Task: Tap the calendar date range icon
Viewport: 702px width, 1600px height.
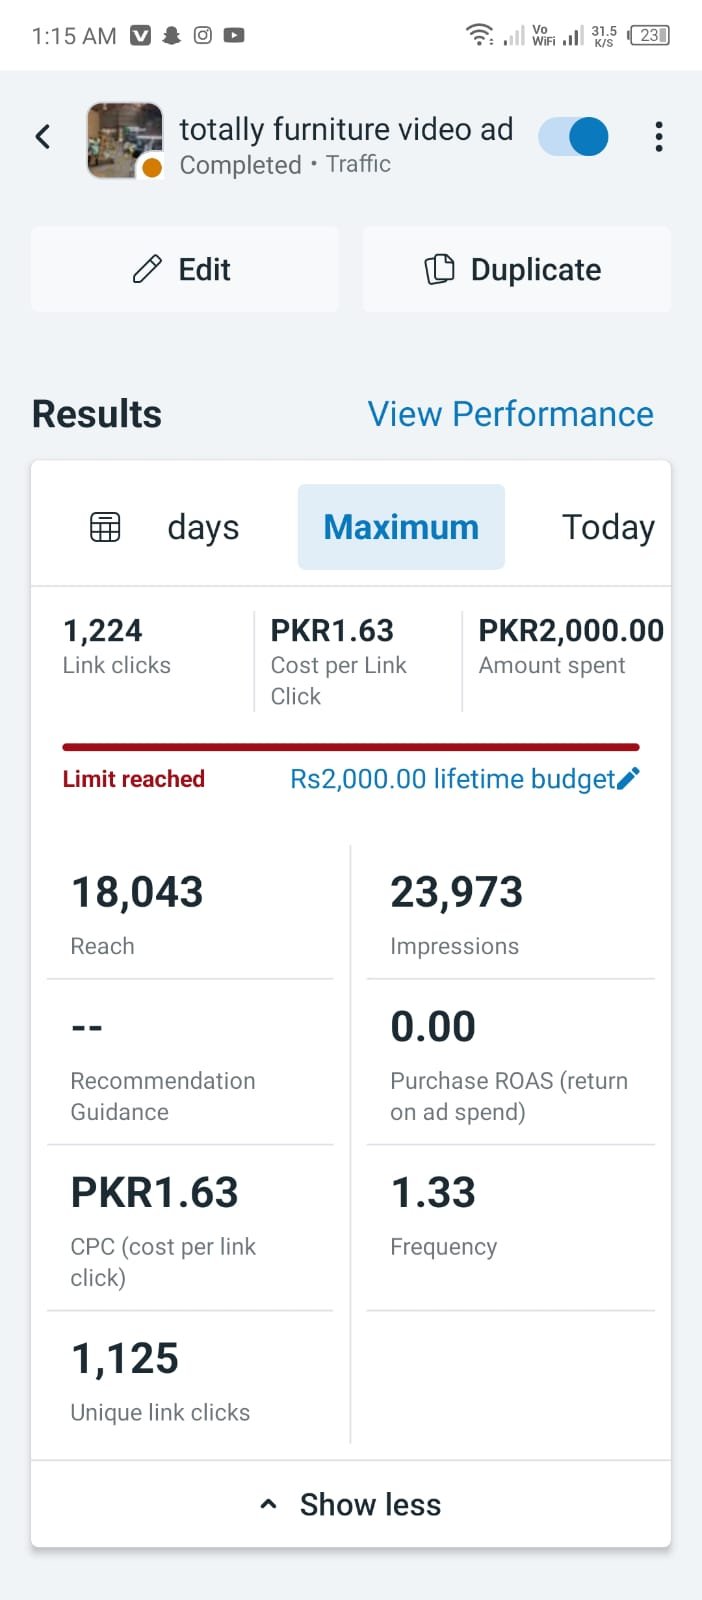Action: click(x=105, y=527)
